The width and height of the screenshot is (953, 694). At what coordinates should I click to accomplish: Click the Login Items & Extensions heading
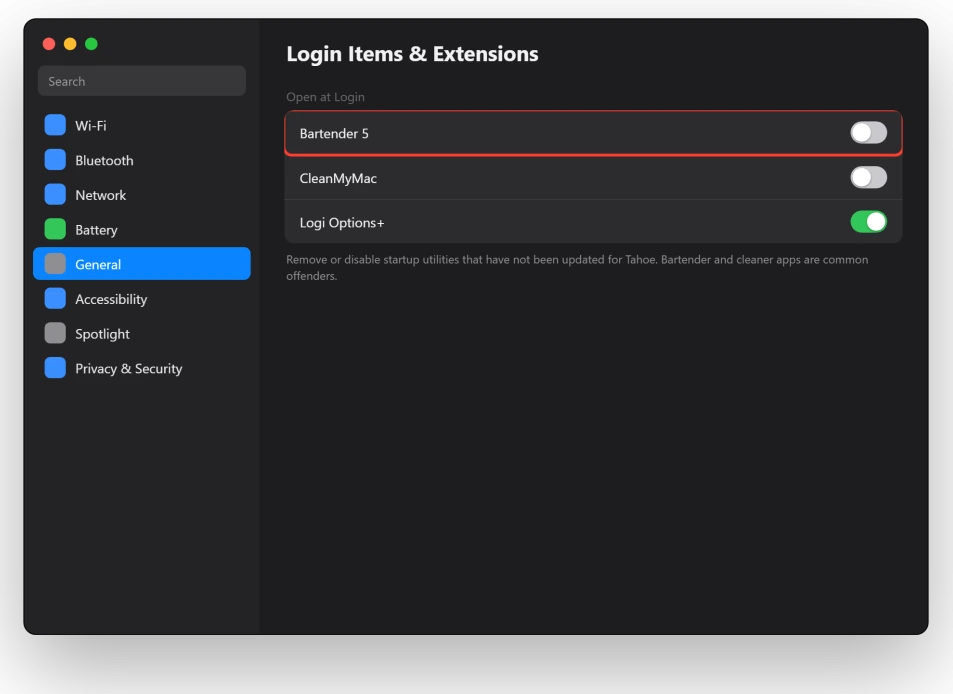point(412,54)
